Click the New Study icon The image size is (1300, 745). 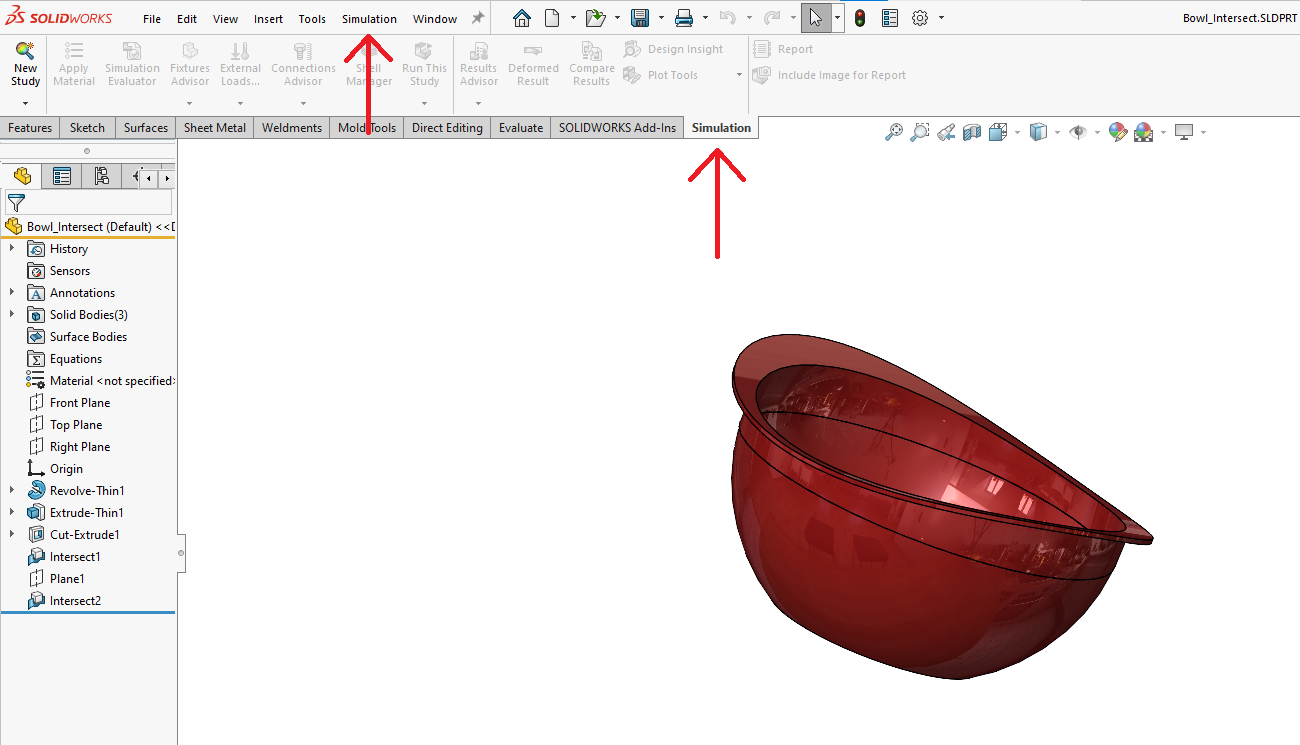[25, 52]
